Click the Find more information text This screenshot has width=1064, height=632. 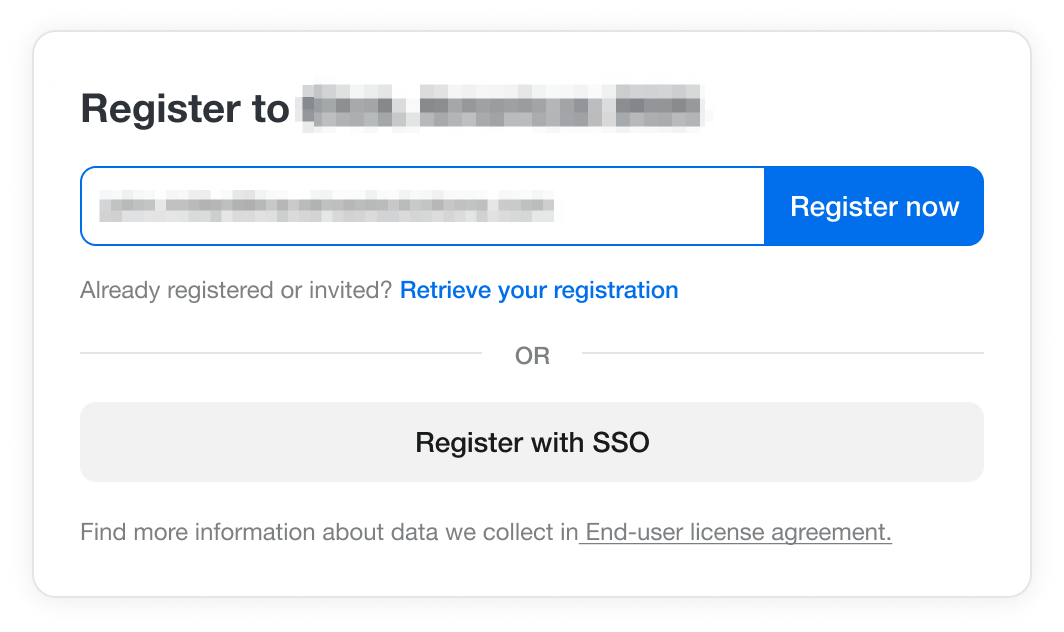pos(329,532)
